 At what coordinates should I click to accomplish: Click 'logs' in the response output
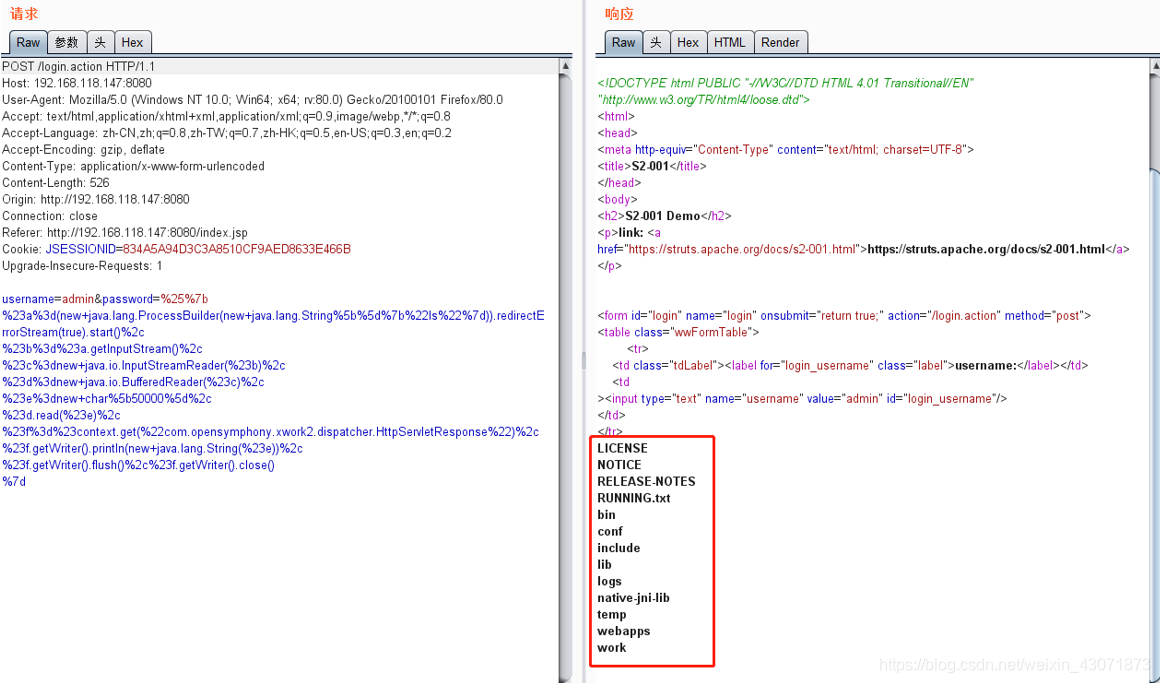click(610, 582)
